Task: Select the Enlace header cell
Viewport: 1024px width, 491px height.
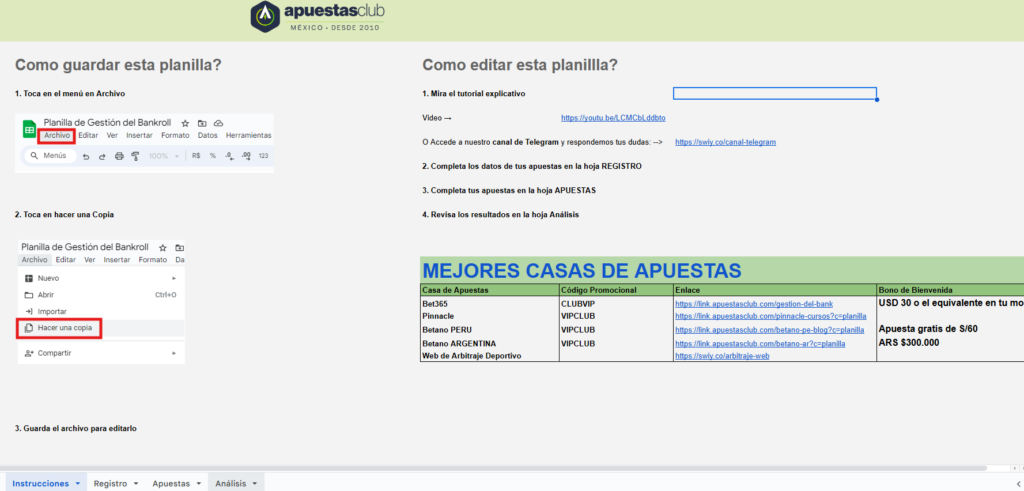Action: click(775, 290)
